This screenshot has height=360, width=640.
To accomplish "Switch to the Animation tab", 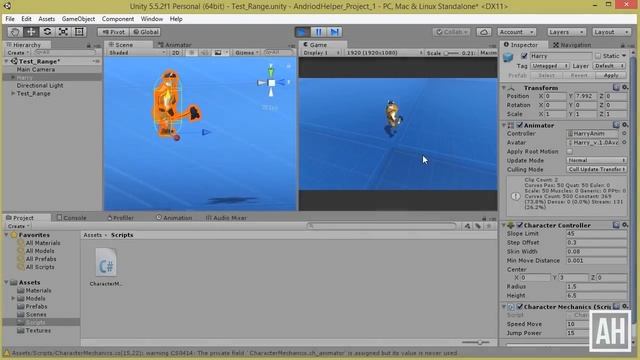I will [174, 218].
